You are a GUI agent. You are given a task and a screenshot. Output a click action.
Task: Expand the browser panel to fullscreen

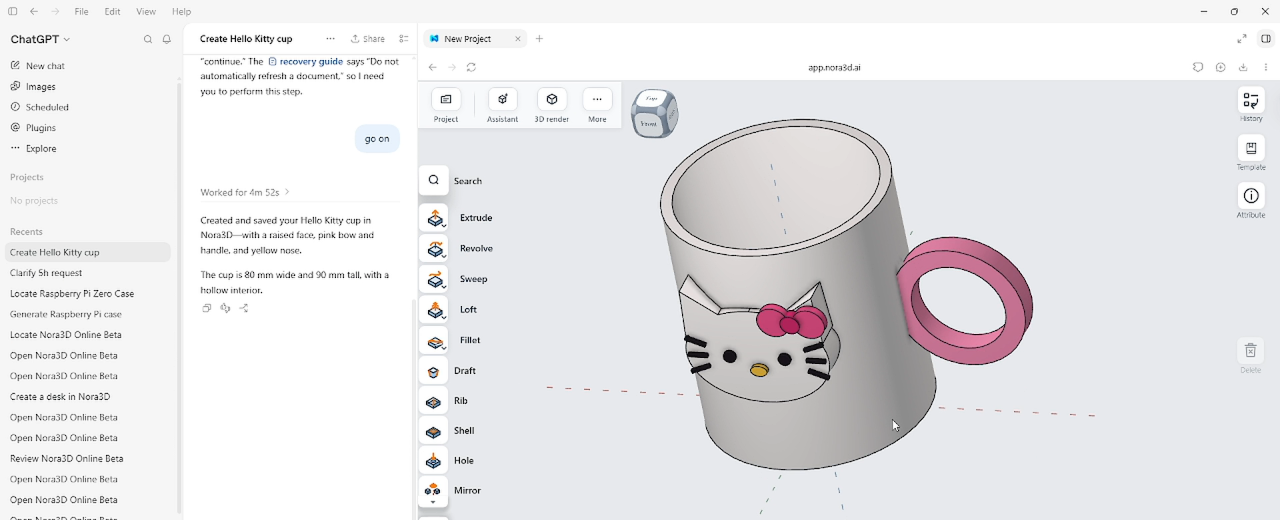(1242, 39)
